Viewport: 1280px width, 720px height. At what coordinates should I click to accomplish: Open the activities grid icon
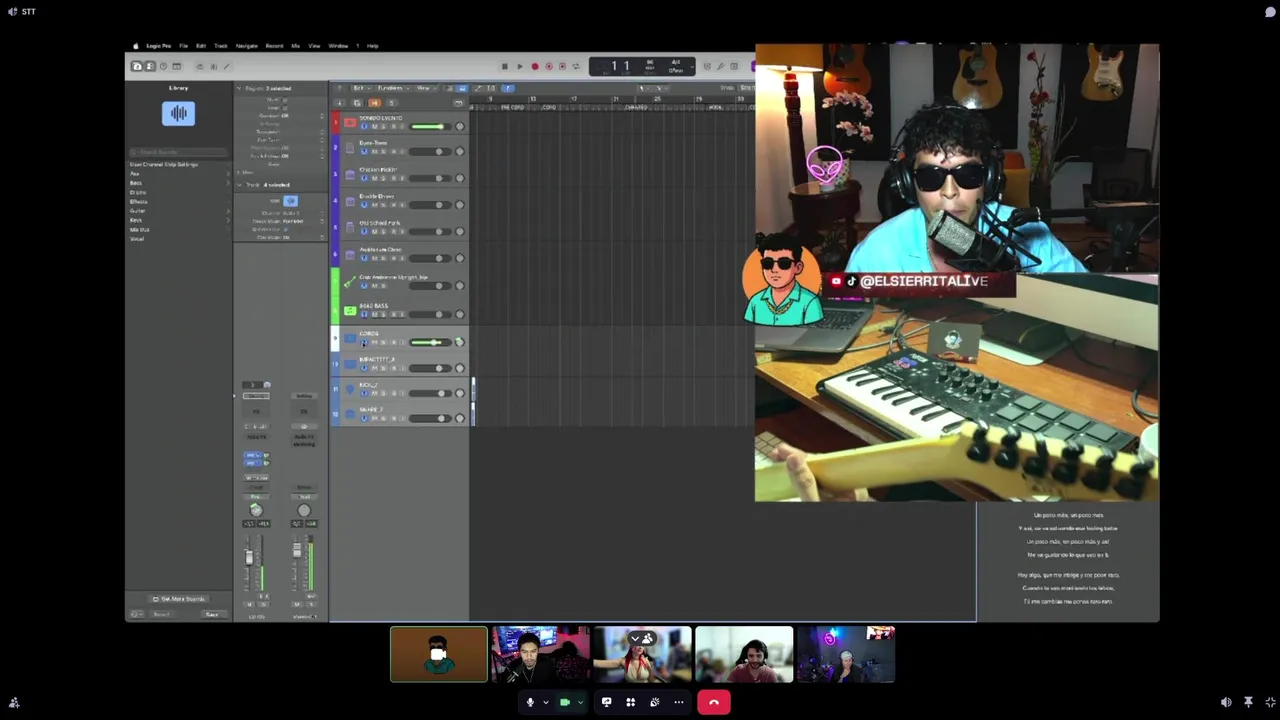coord(630,702)
